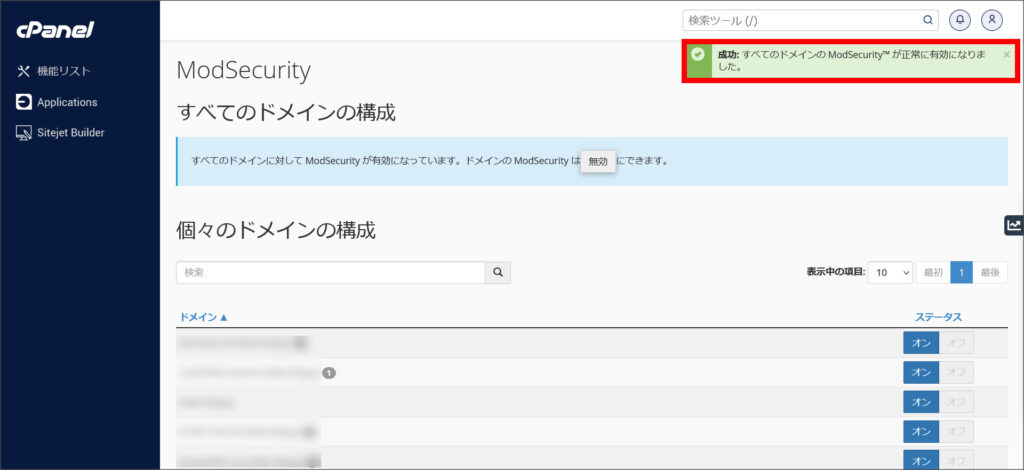Open the statistics chart side tab icon

[1014, 225]
